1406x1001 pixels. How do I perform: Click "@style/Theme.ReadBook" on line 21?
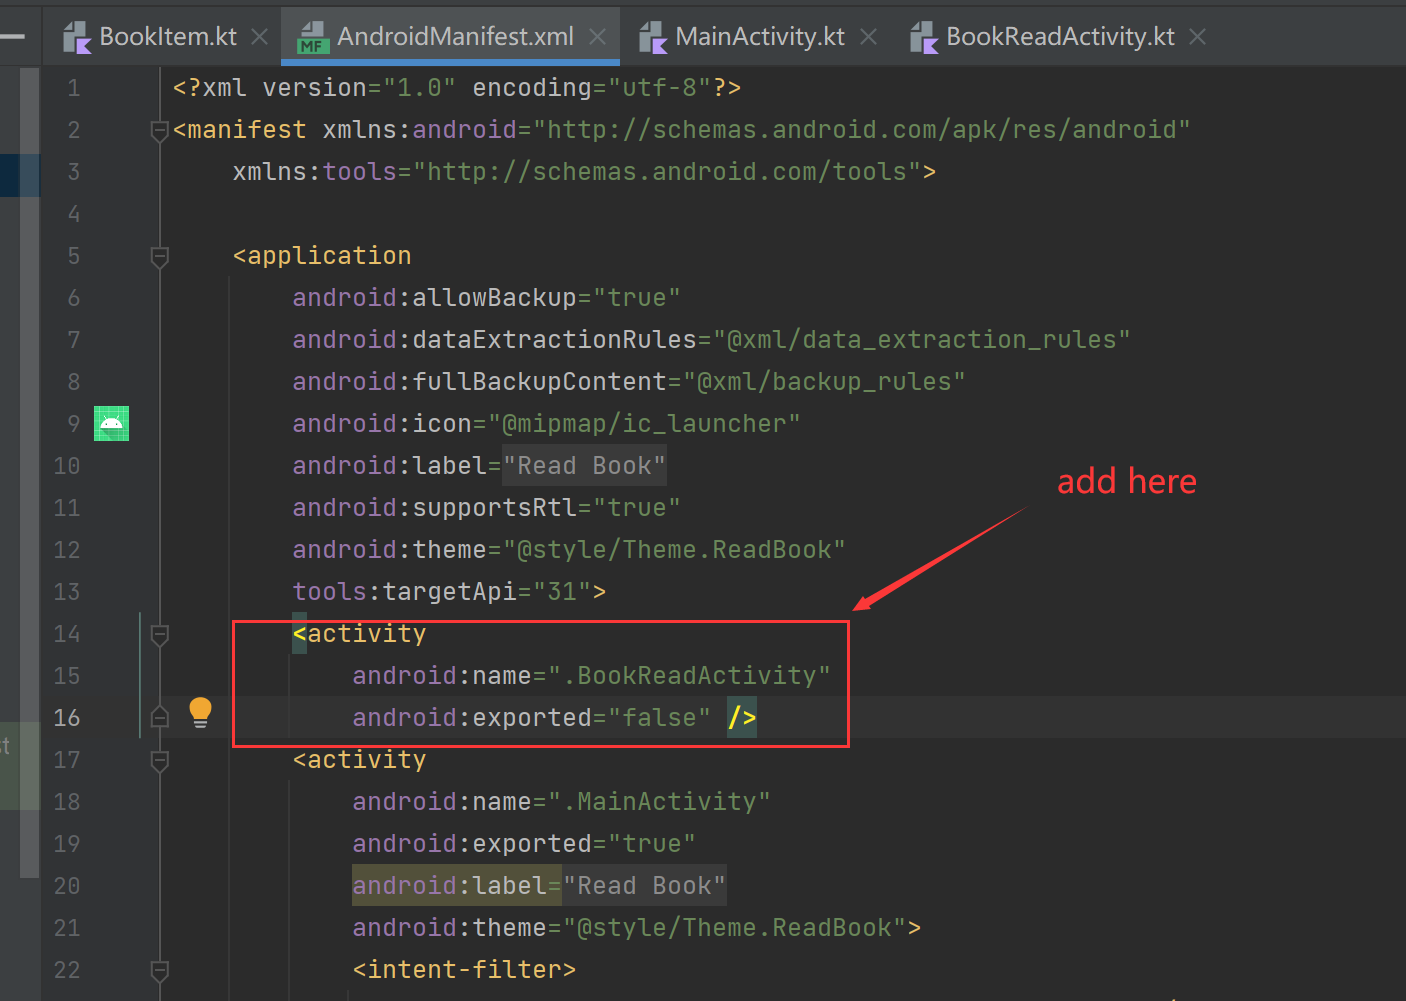734,928
